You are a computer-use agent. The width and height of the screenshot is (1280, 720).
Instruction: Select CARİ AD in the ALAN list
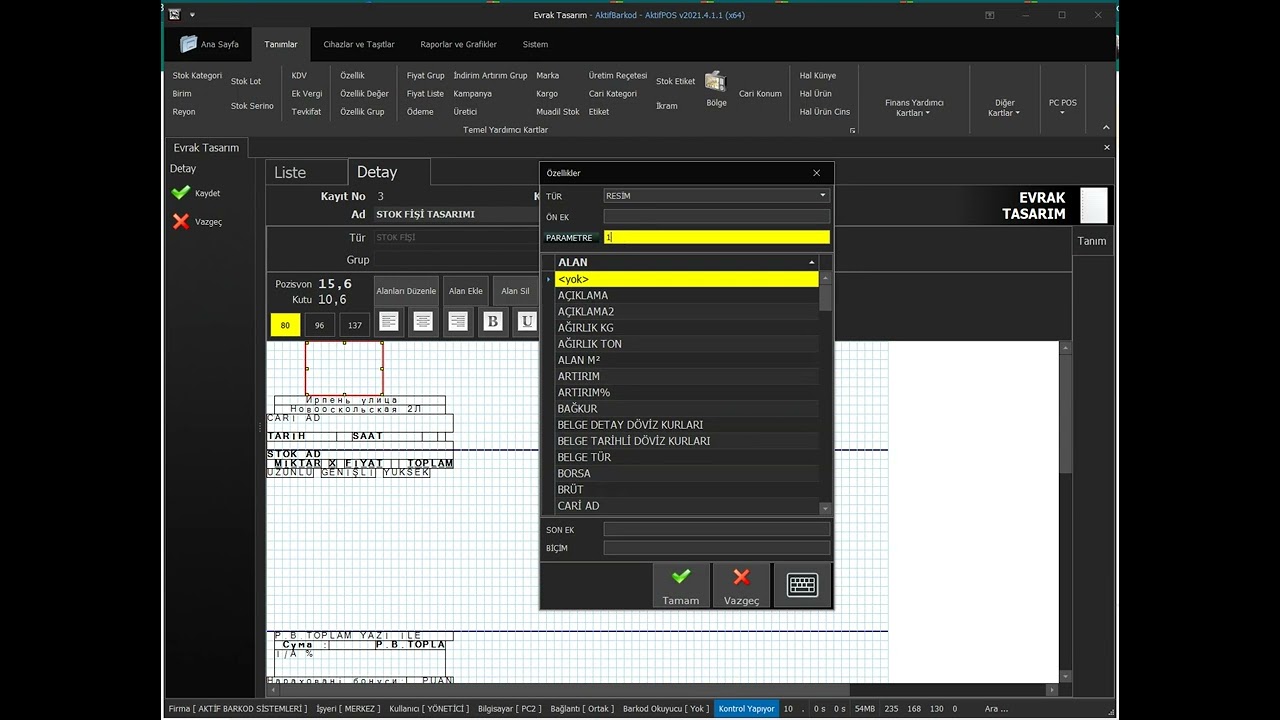(686, 506)
